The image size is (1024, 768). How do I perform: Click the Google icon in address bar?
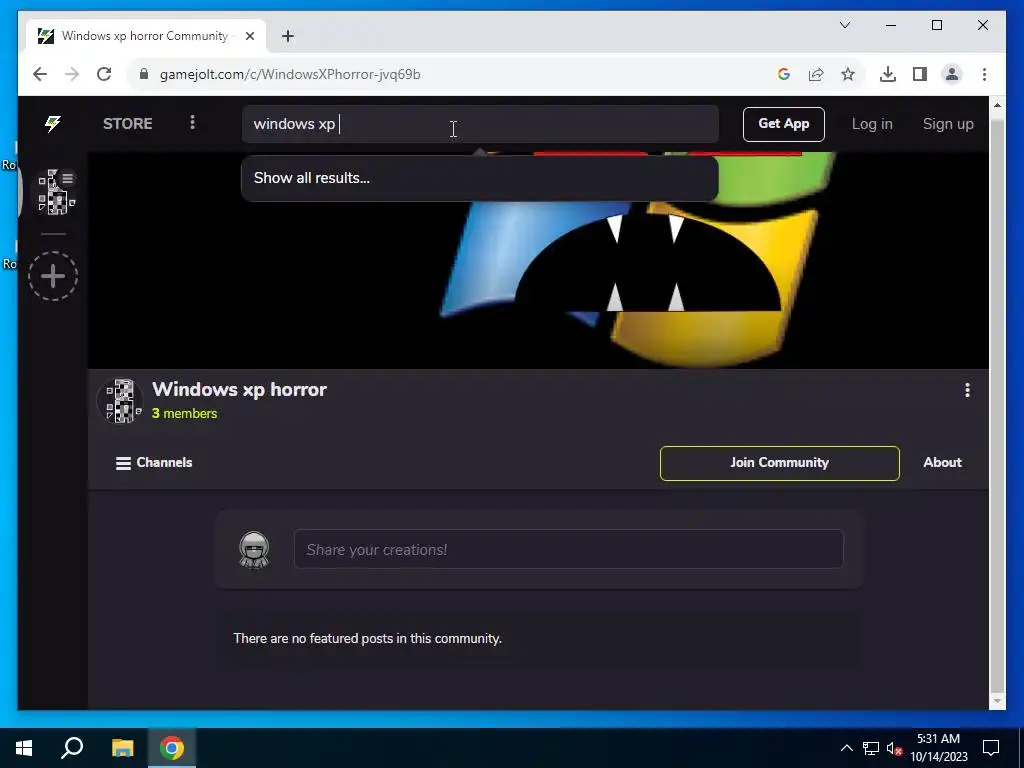[784, 74]
